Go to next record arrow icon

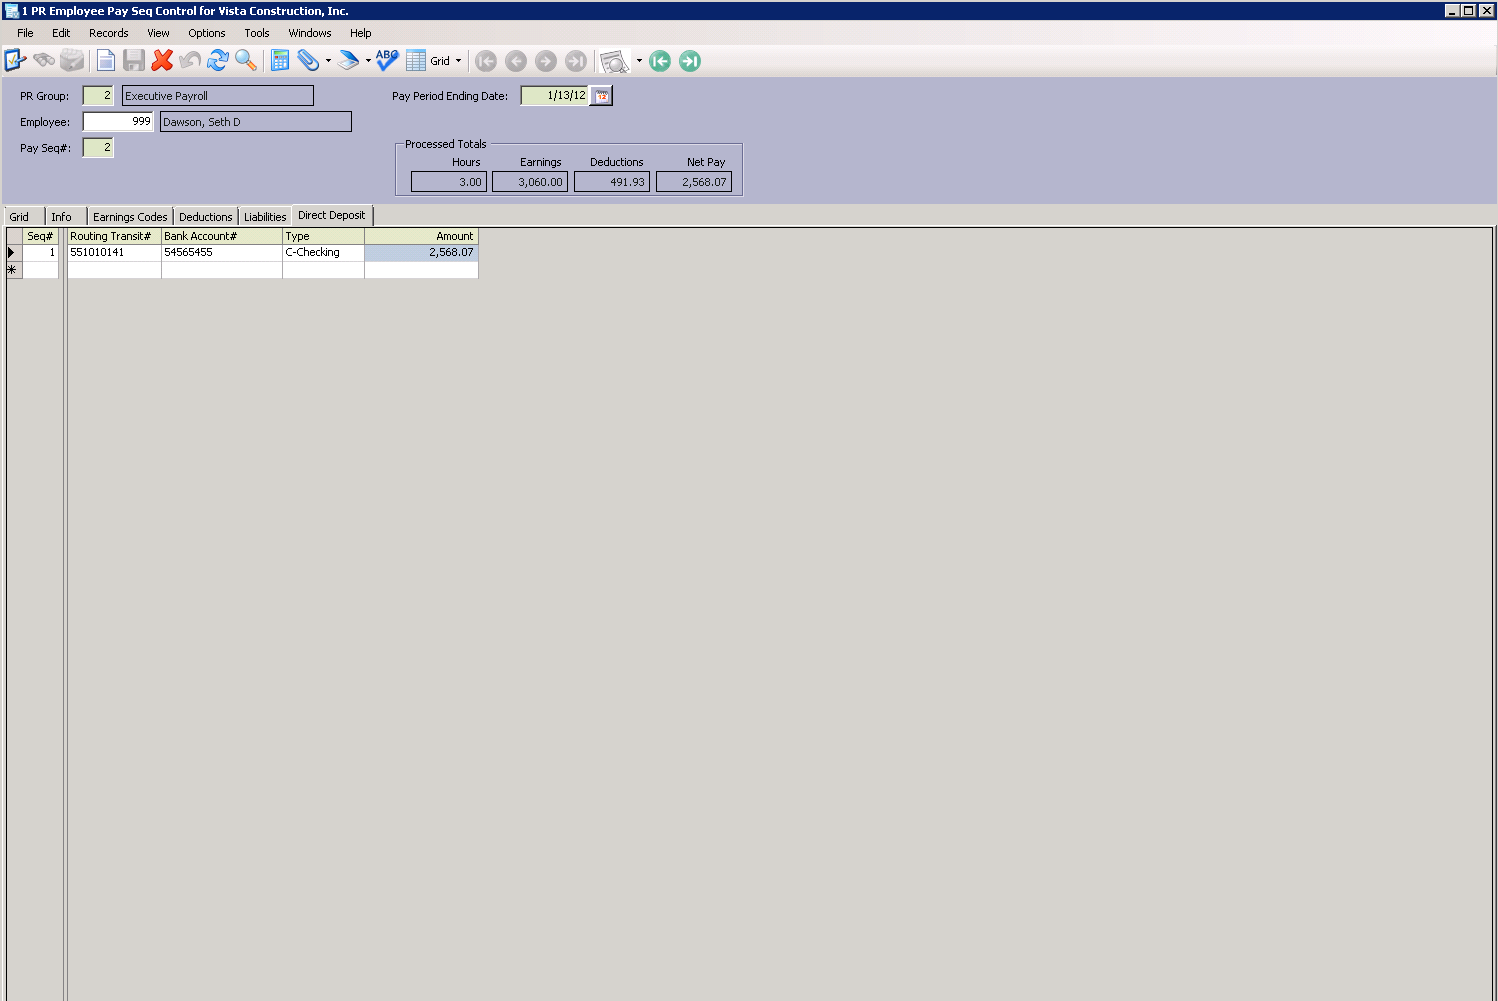click(546, 61)
